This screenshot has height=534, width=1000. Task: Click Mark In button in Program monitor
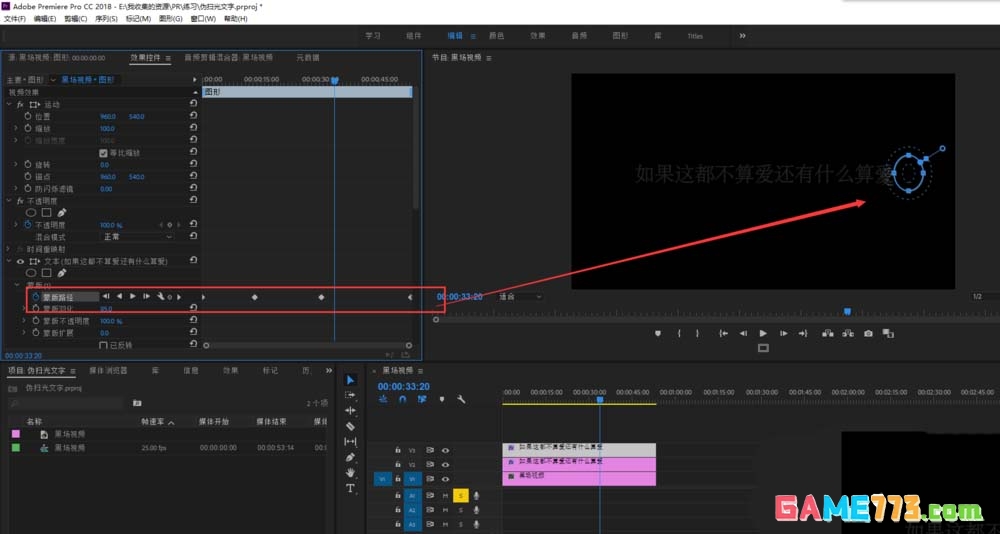679,333
